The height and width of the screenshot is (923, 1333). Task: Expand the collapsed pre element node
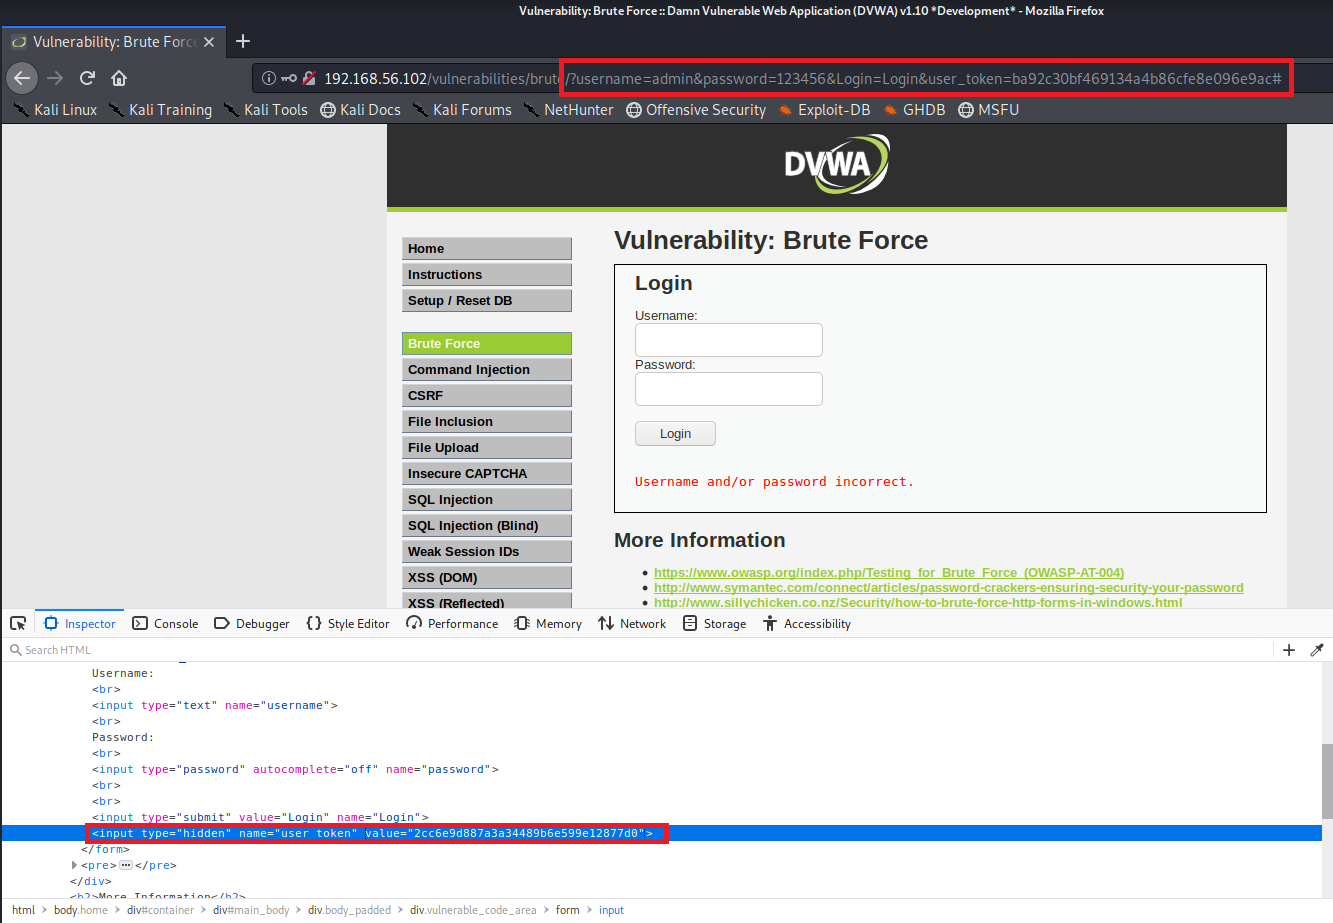pos(75,865)
